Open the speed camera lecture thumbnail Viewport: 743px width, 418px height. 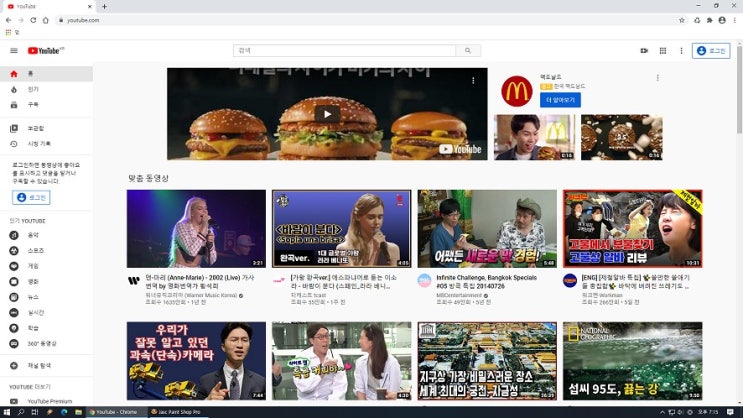[196, 361]
